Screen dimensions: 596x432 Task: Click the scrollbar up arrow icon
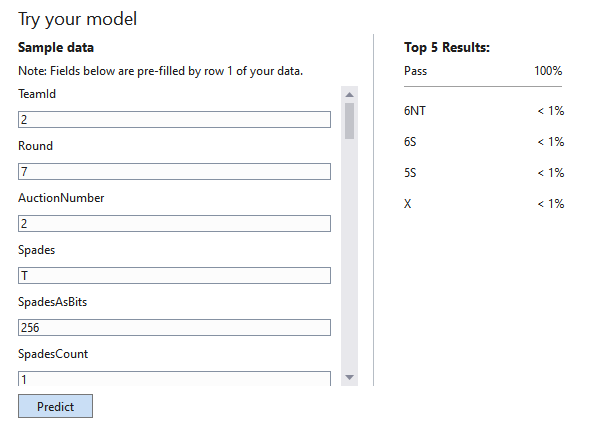pos(349,95)
